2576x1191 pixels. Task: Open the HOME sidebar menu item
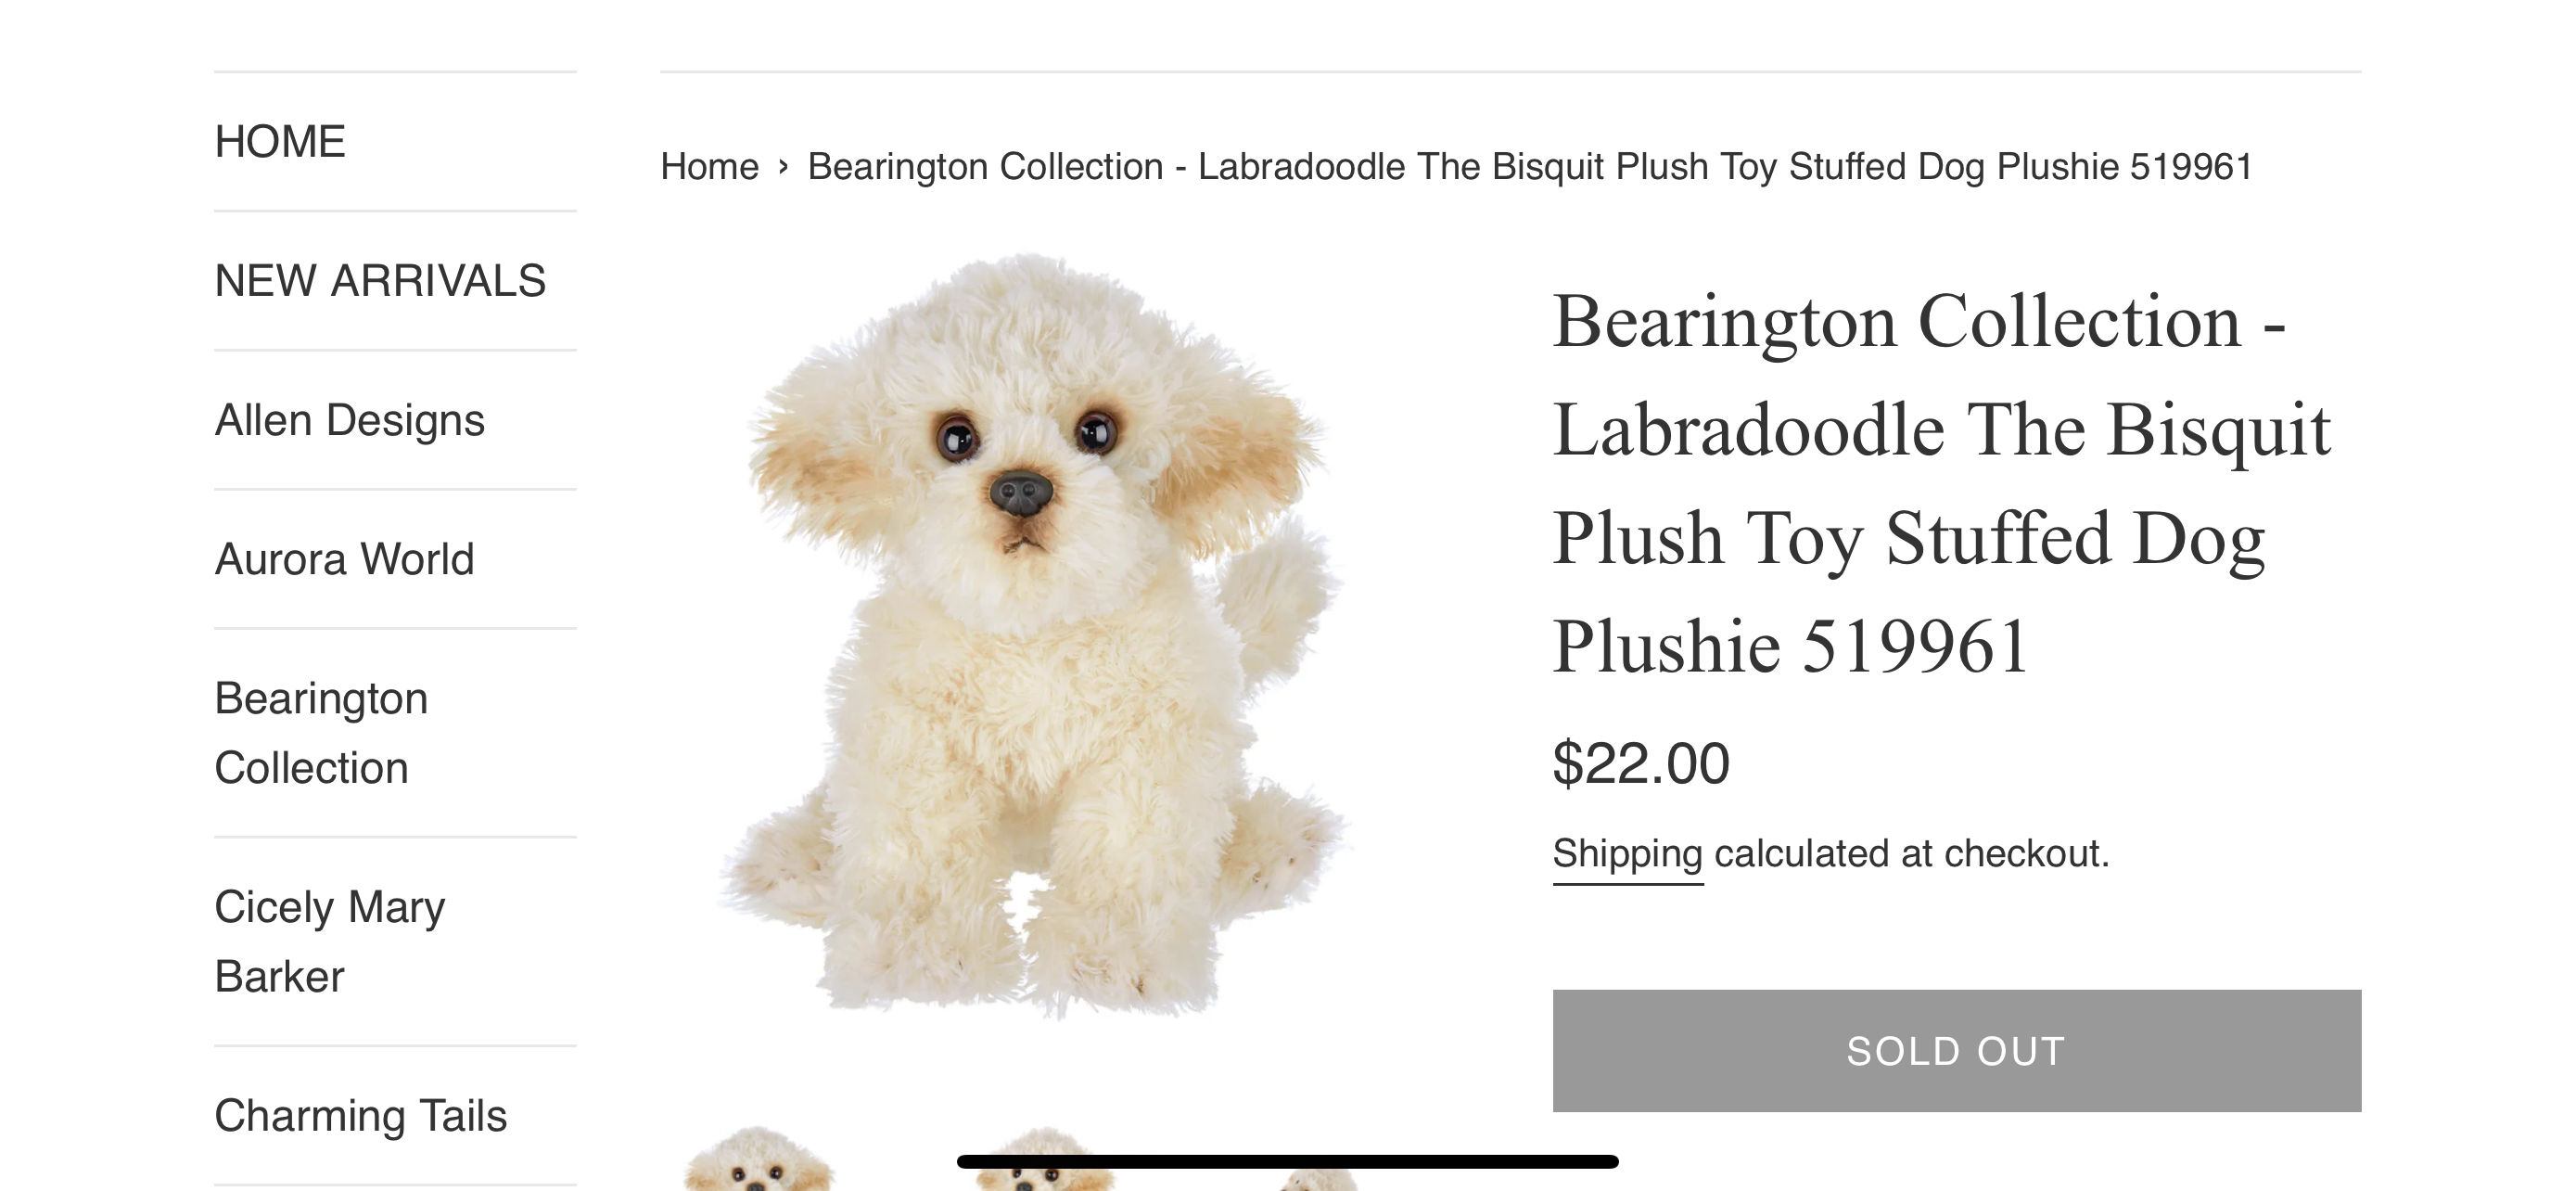coord(280,142)
